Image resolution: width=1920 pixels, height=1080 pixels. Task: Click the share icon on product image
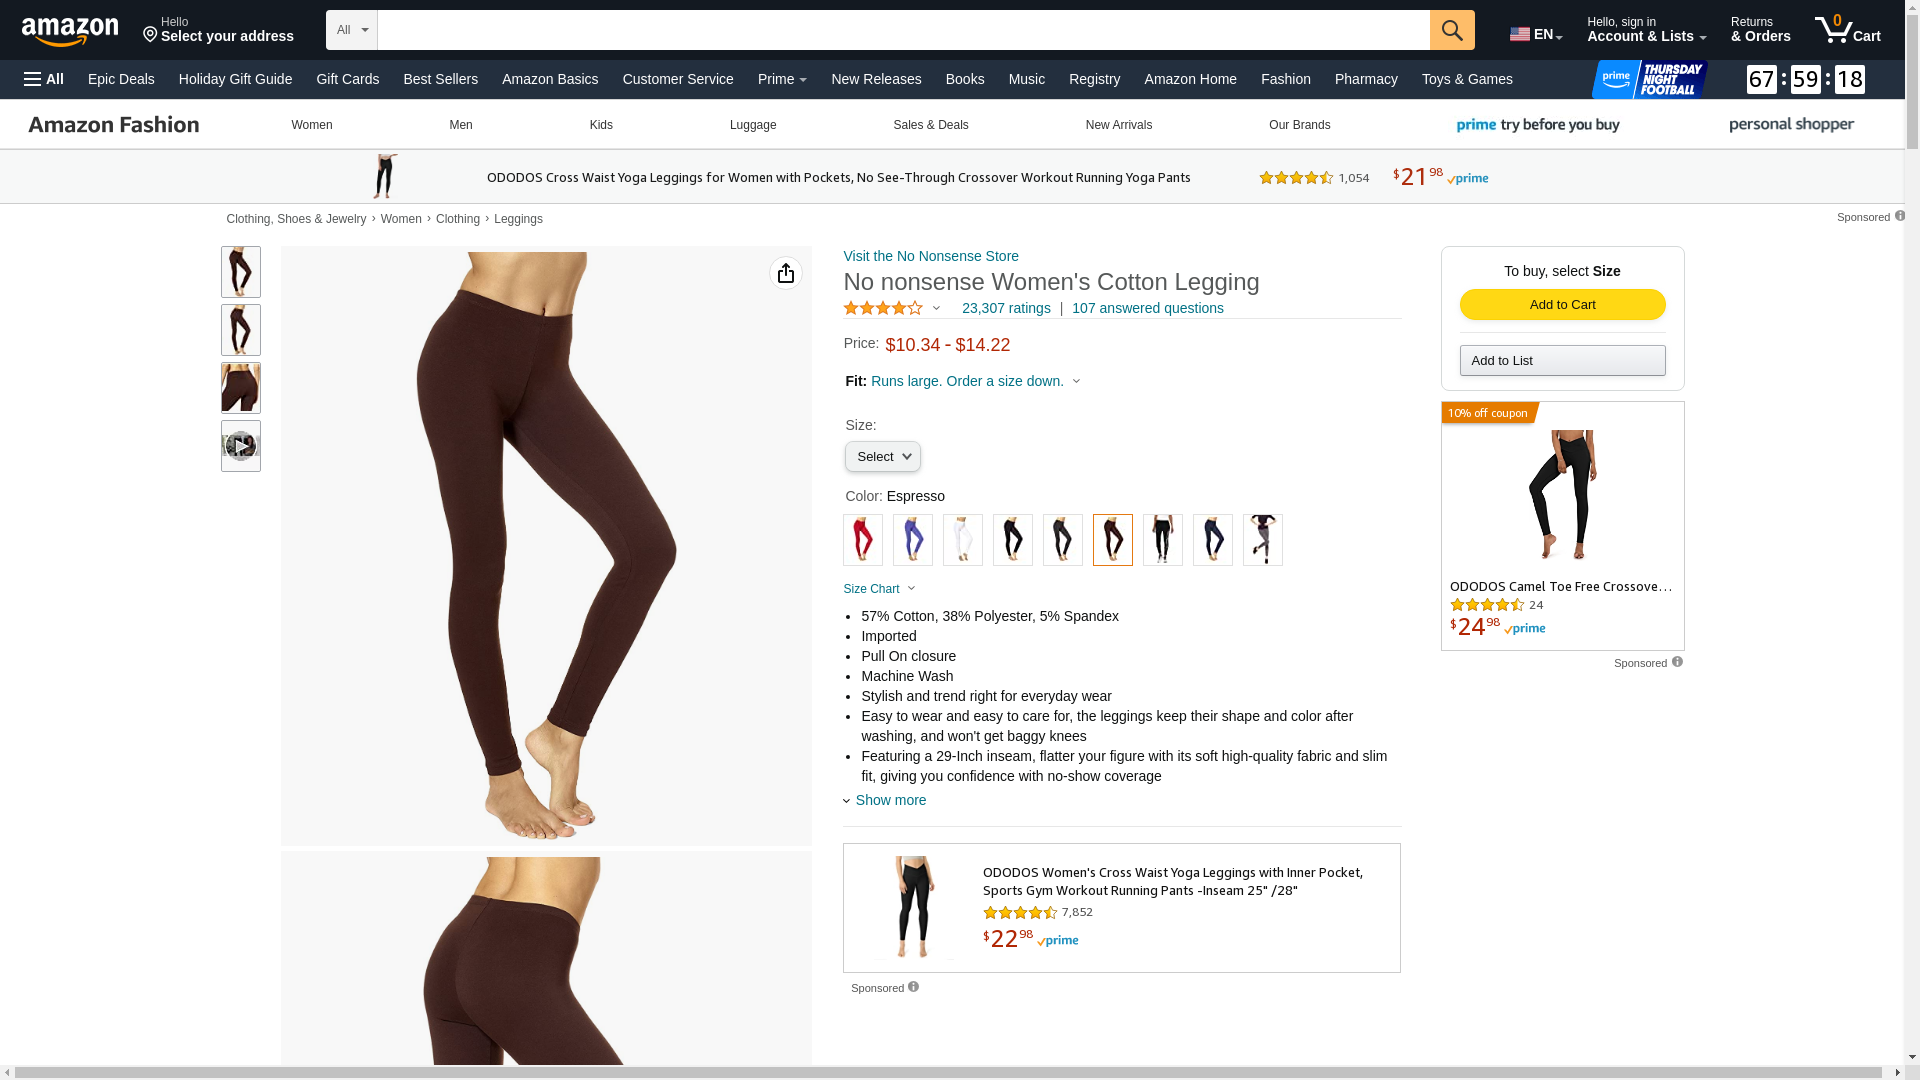786,273
